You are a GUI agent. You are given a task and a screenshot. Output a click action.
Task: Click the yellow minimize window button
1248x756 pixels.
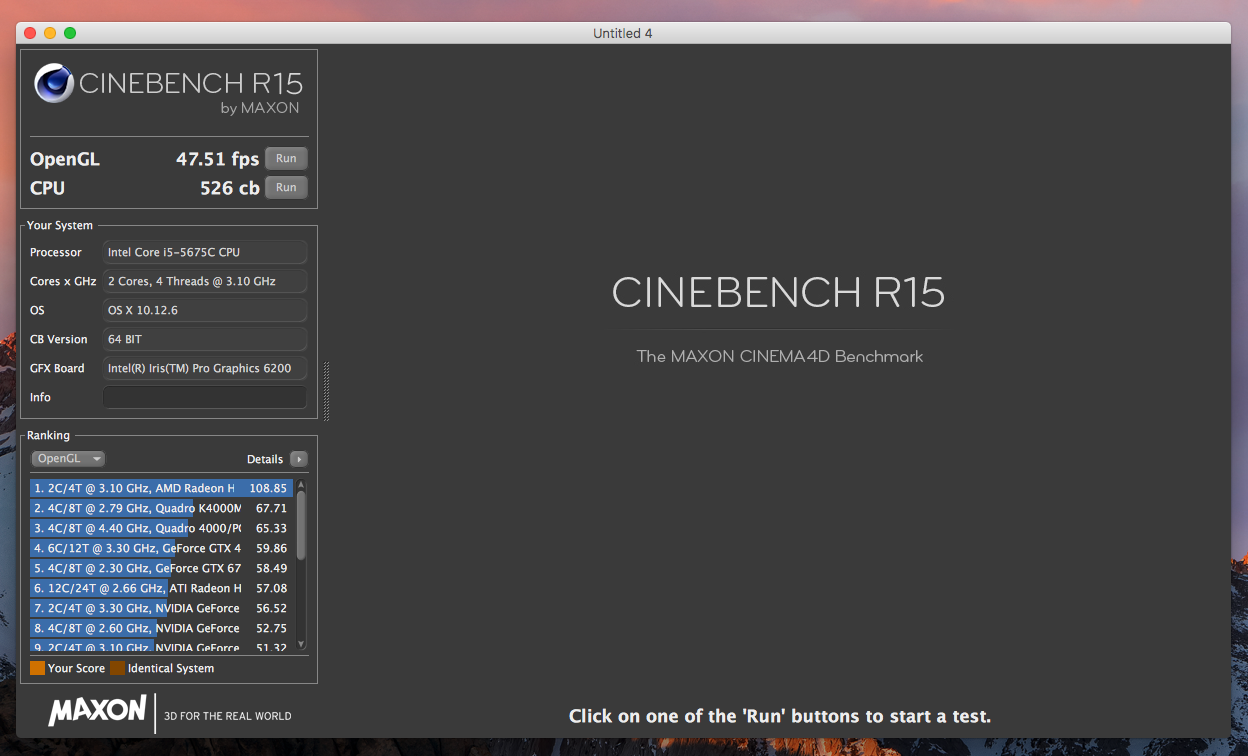coord(50,33)
